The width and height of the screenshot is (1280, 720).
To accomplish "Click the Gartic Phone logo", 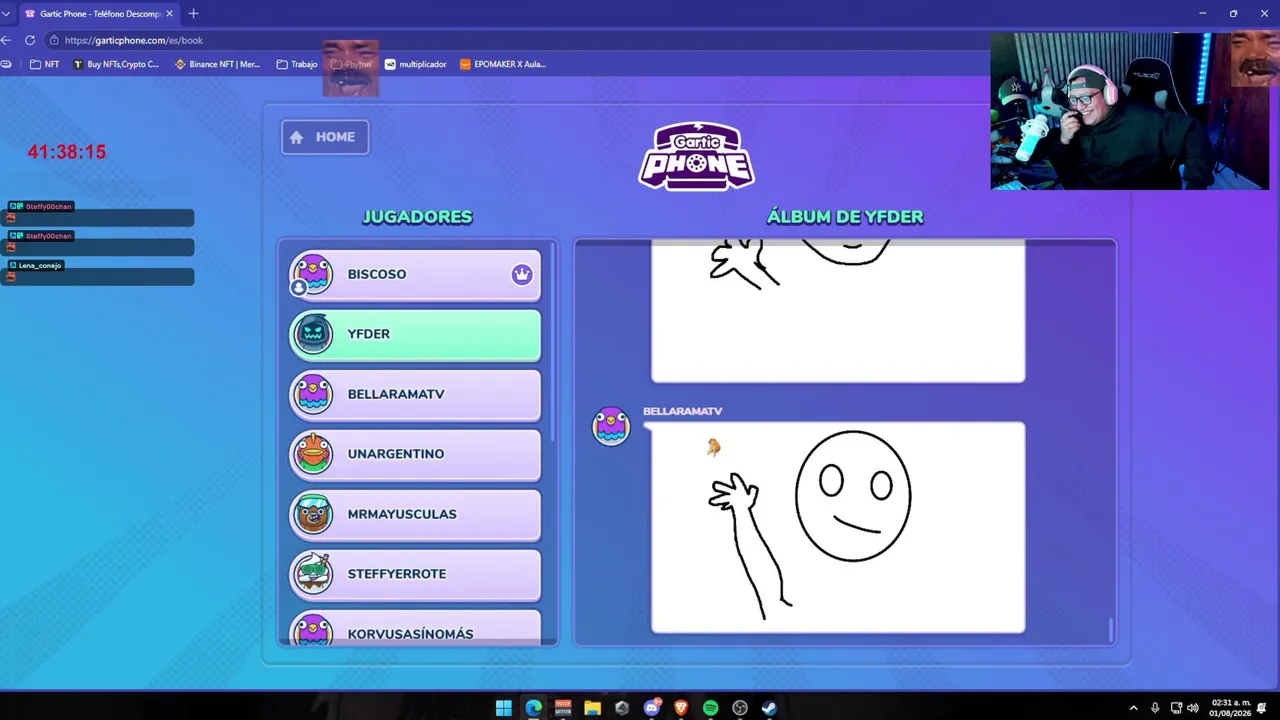I will 697,156.
